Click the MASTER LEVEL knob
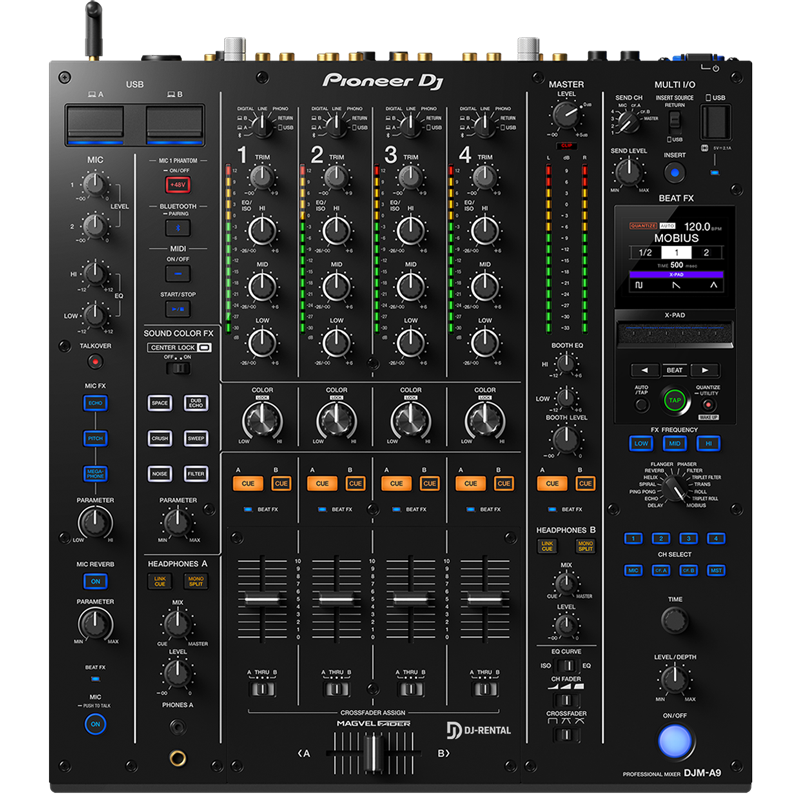The image size is (800, 800). (566, 115)
